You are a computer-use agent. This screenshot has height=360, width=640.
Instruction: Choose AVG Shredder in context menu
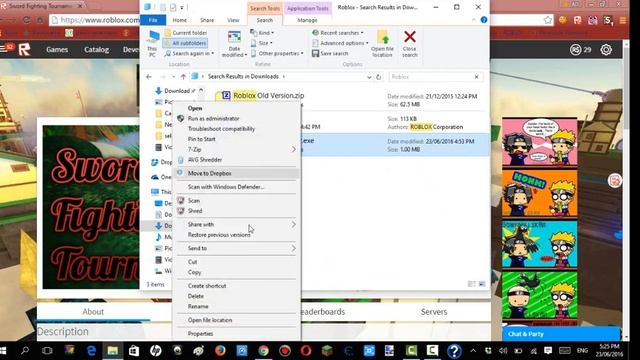[x=205, y=160]
